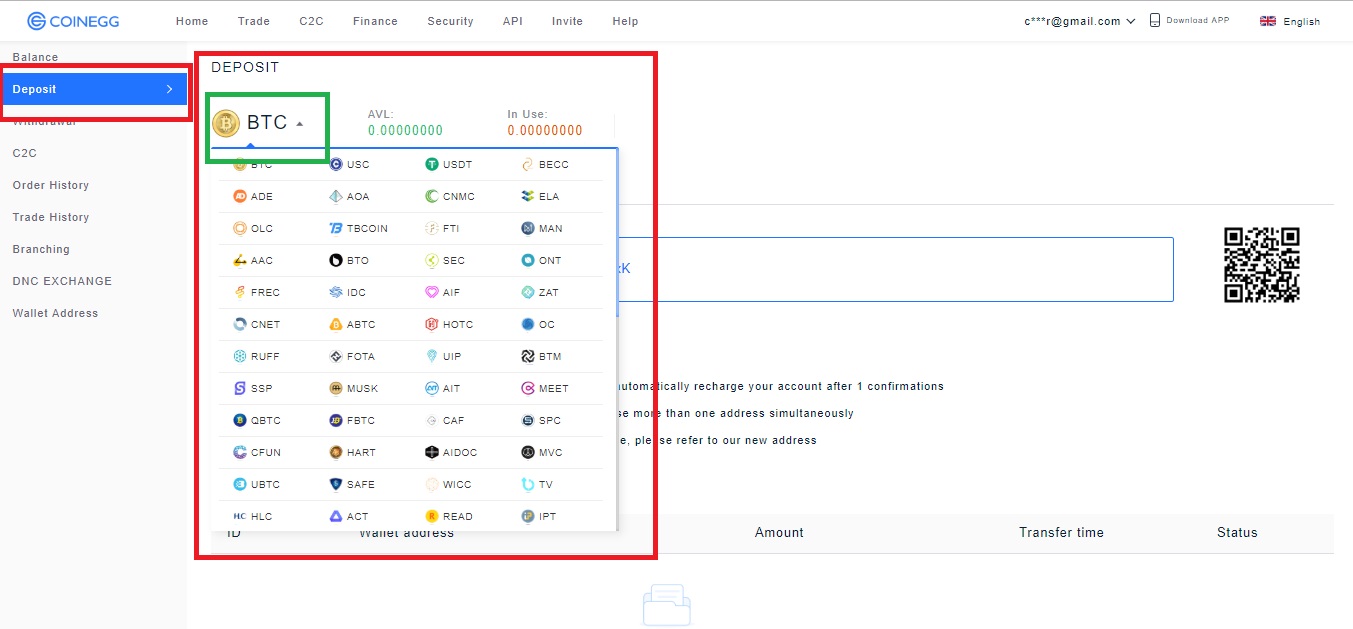Viewport: 1353px width, 629px height.
Task: Click the MAN coin icon
Action: pos(528,228)
